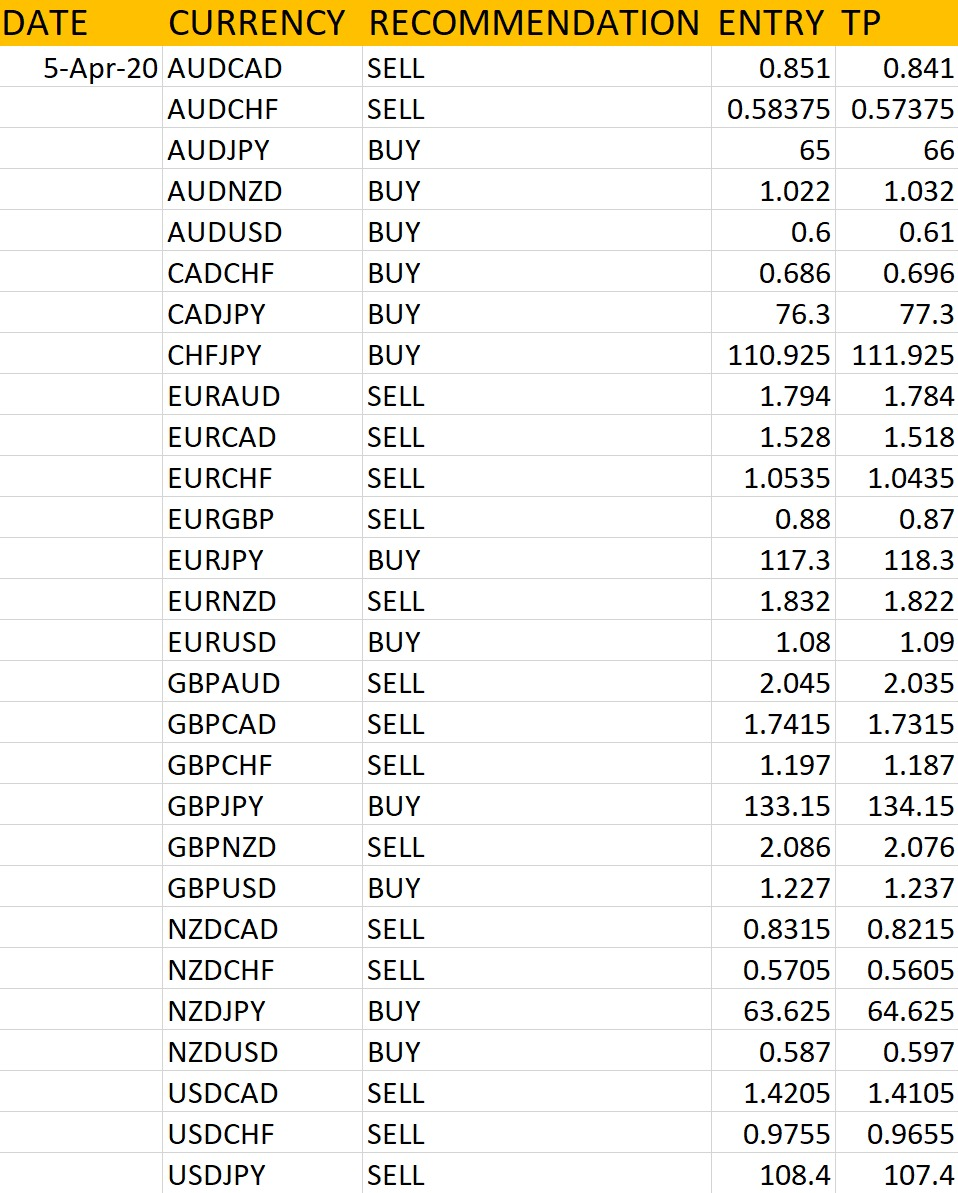Click the AUDCAD currency cell
The width and height of the screenshot is (958, 1193).
coord(262,67)
